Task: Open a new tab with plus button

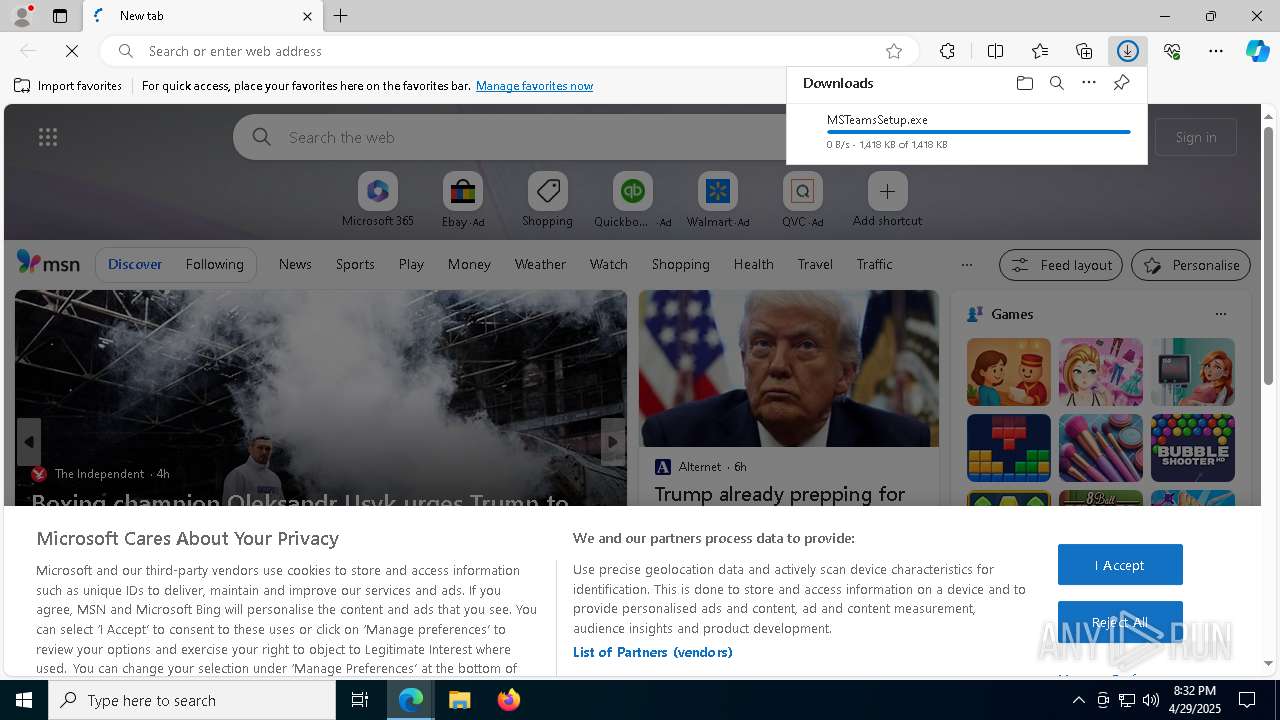Action: (341, 16)
